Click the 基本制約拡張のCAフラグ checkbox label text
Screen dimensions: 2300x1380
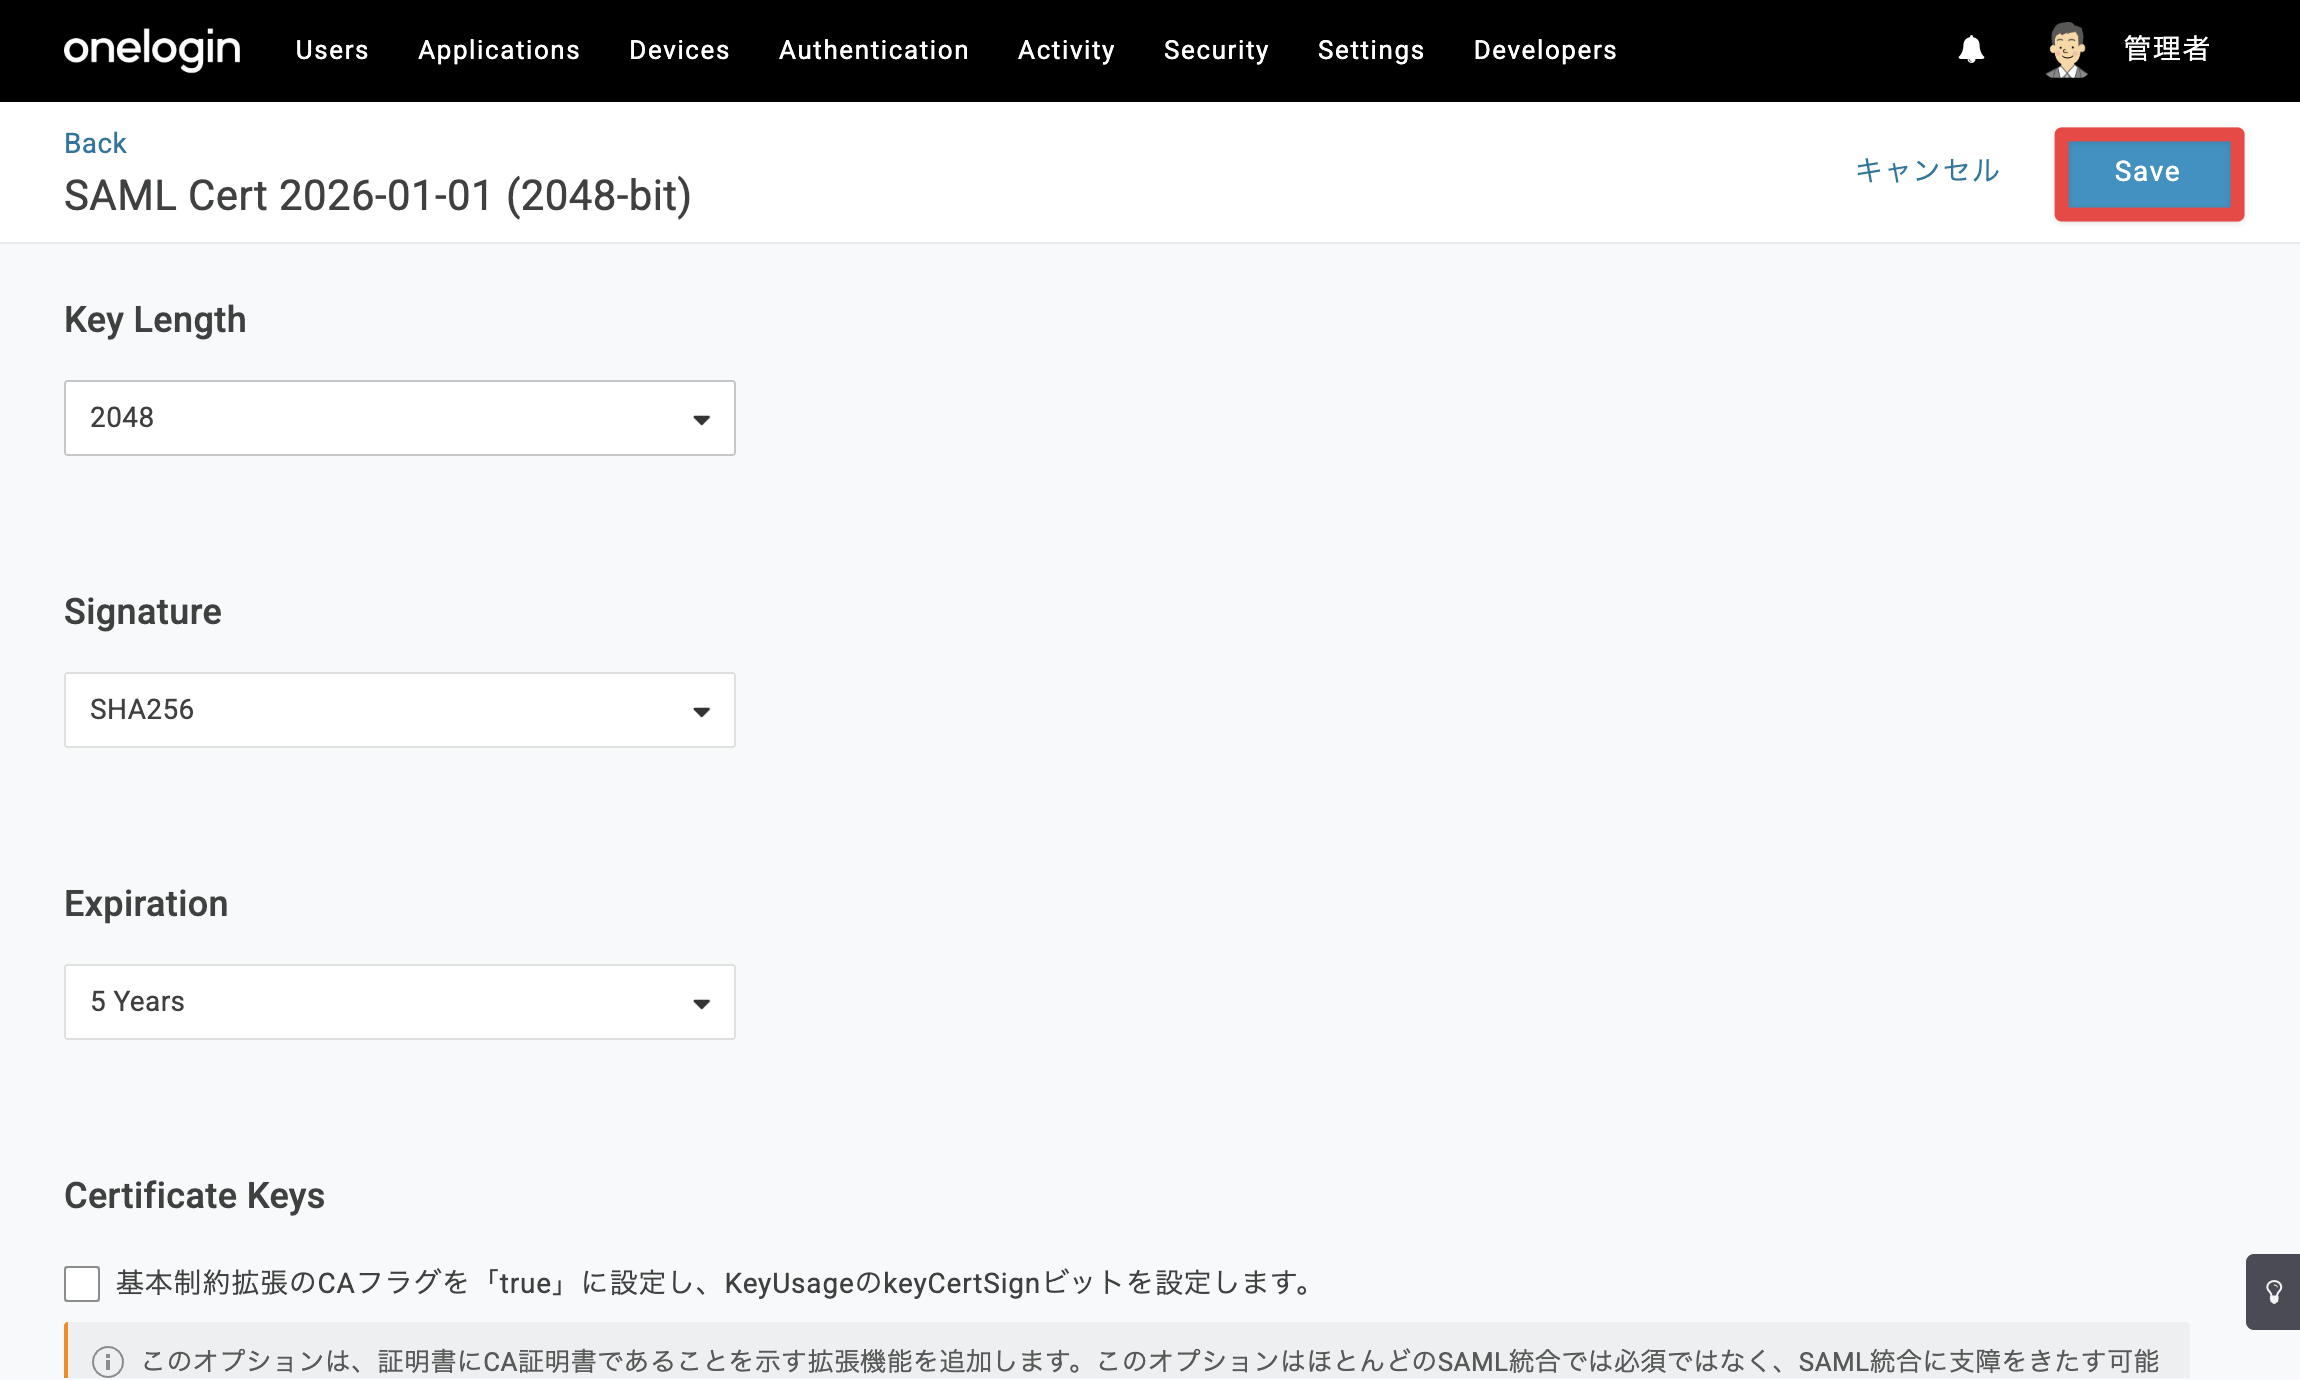point(716,1283)
